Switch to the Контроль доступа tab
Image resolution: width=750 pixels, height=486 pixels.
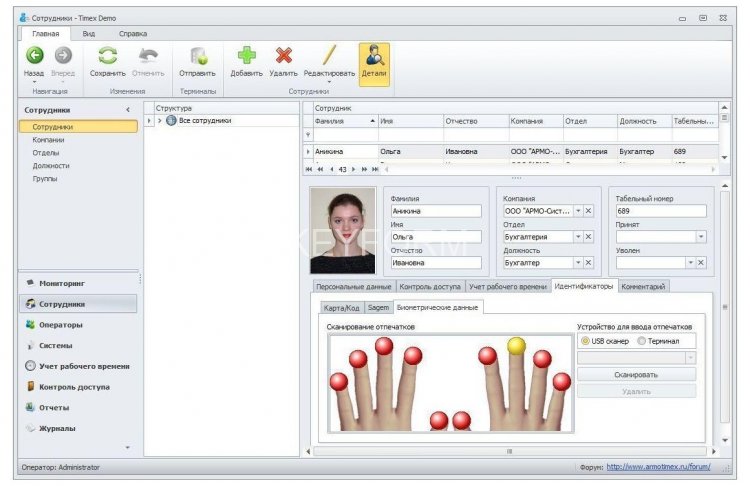429,286
